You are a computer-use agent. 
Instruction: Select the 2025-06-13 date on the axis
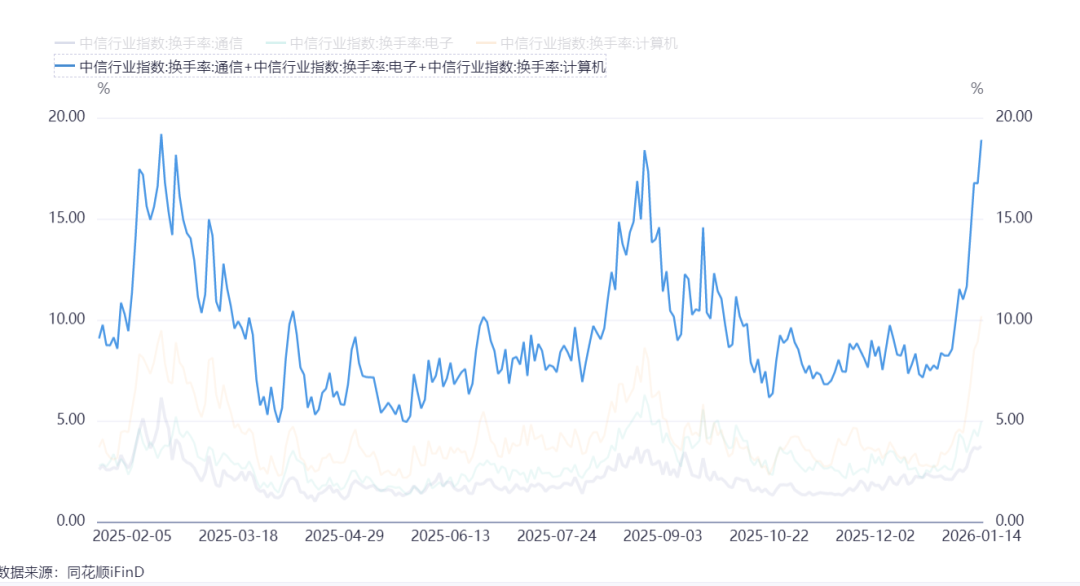(x=450, y=536)
